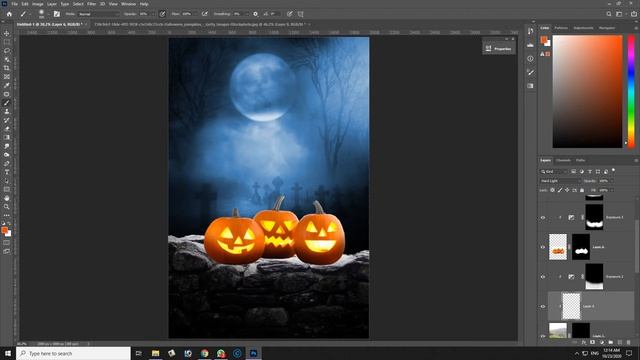Screen dimensions: 640x360
Task: Add a layer mask
Action: click(x=593, y=342)
